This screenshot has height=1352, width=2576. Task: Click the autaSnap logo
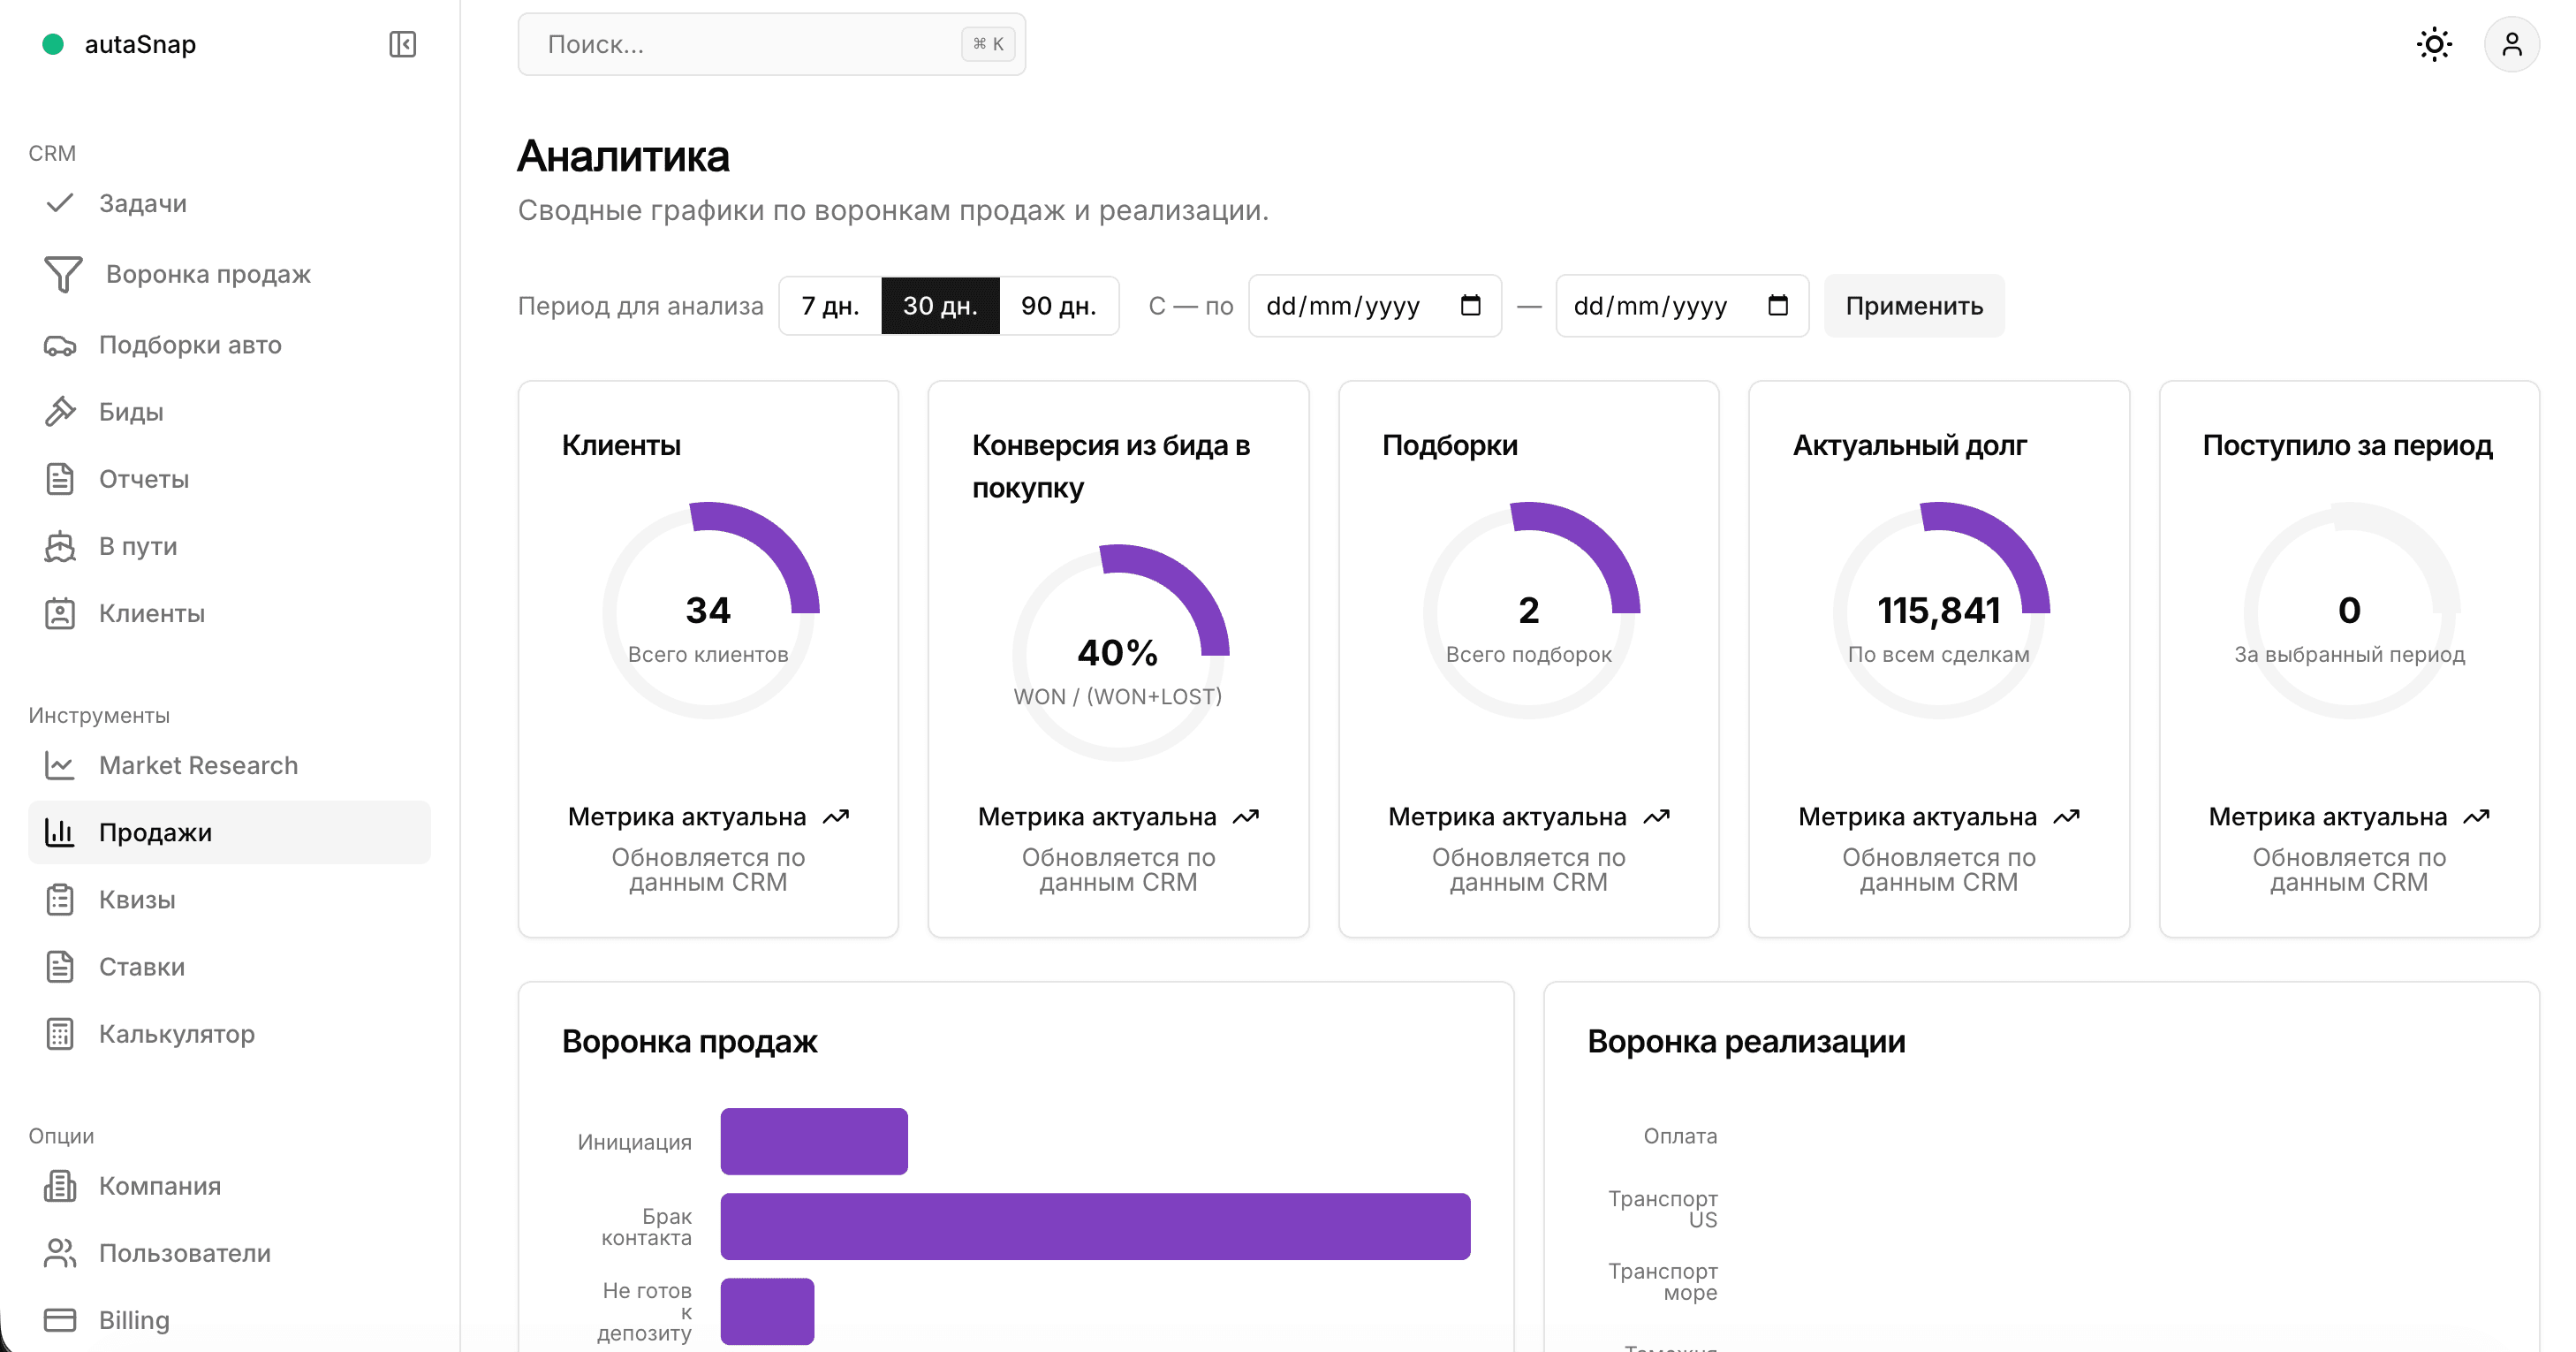[x=119, y=44]
